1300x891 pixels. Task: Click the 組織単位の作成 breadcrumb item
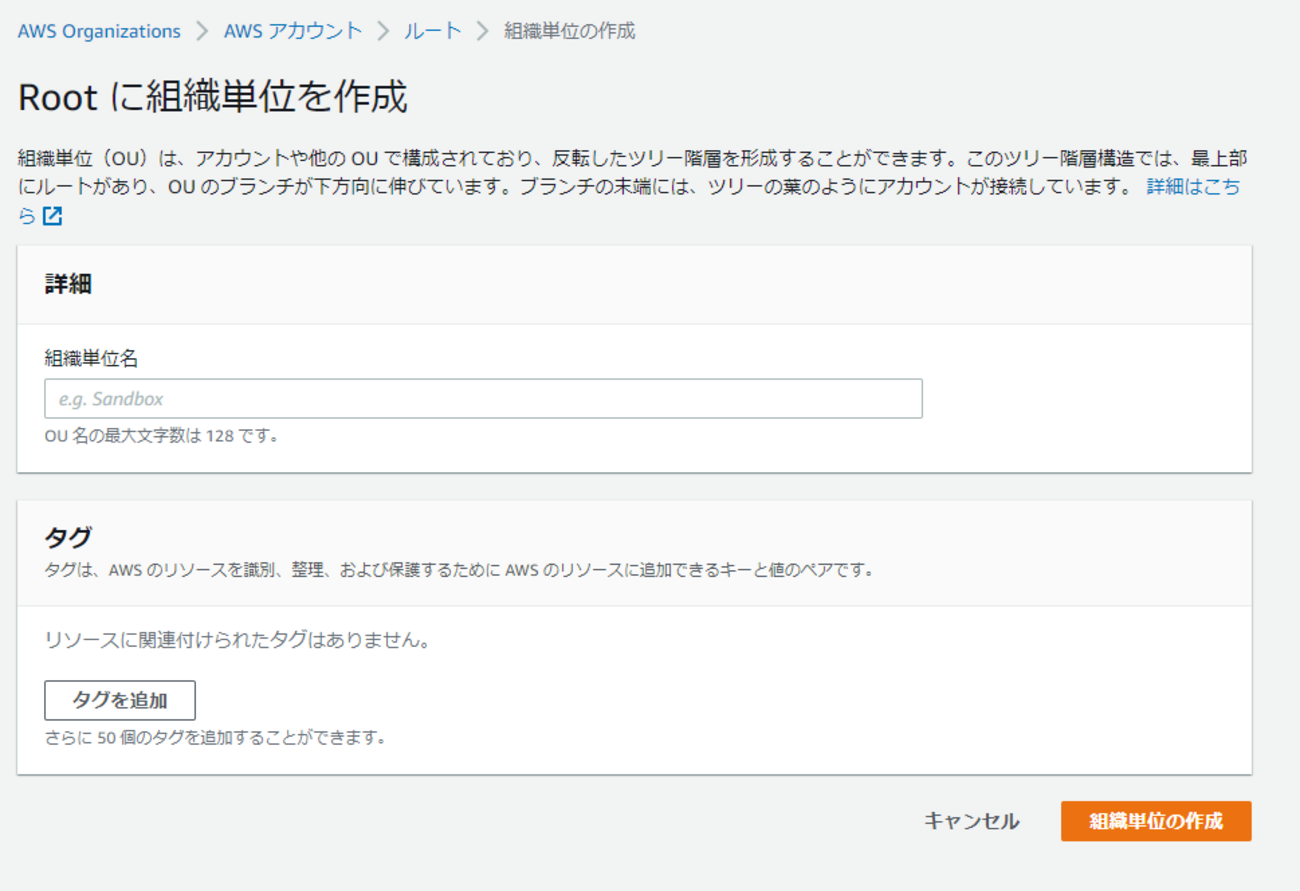pyautogui.click(x=569, y=31)
